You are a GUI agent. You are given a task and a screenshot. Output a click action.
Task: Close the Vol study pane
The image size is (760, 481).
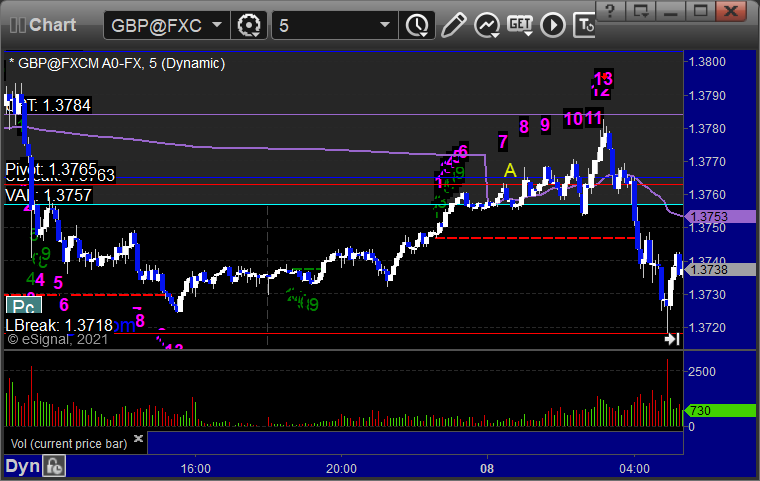coord(139,438)
